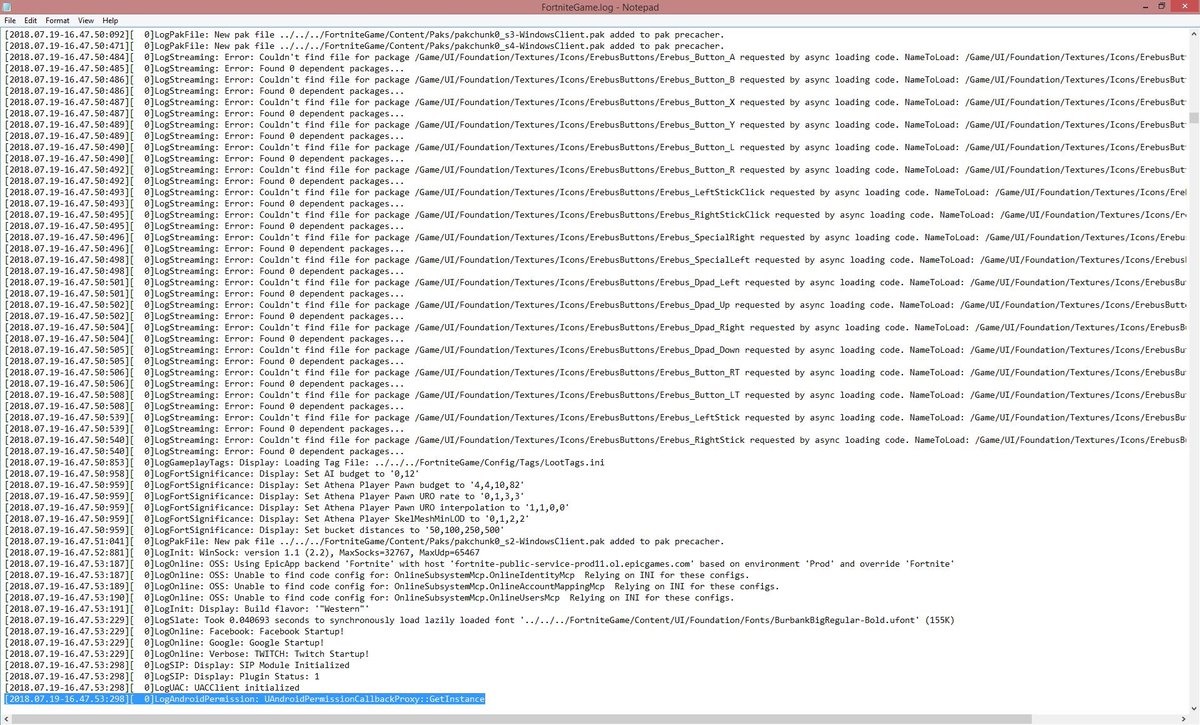The width and height of the screenshot is (1200, 725).
Task: Click the vertical scrollbar up arrow
Action: tap(1193, 33)
